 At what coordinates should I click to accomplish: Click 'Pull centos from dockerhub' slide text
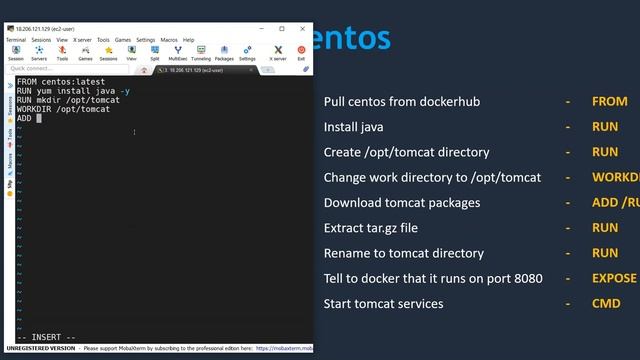click(402, 102)
